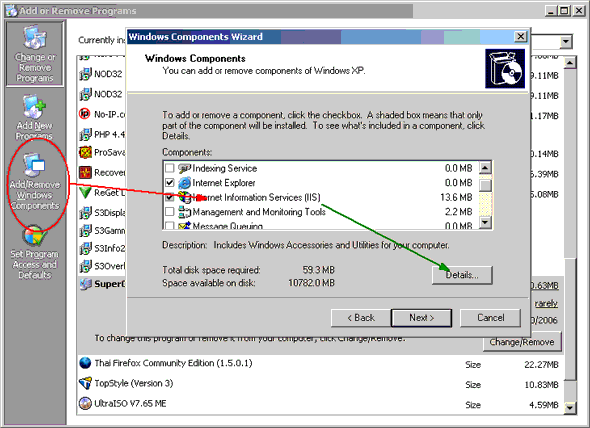The width and height of the screenshot is (590, 428).
Task: Click the PHP 4.4 program icon
Action: point(85,134)
